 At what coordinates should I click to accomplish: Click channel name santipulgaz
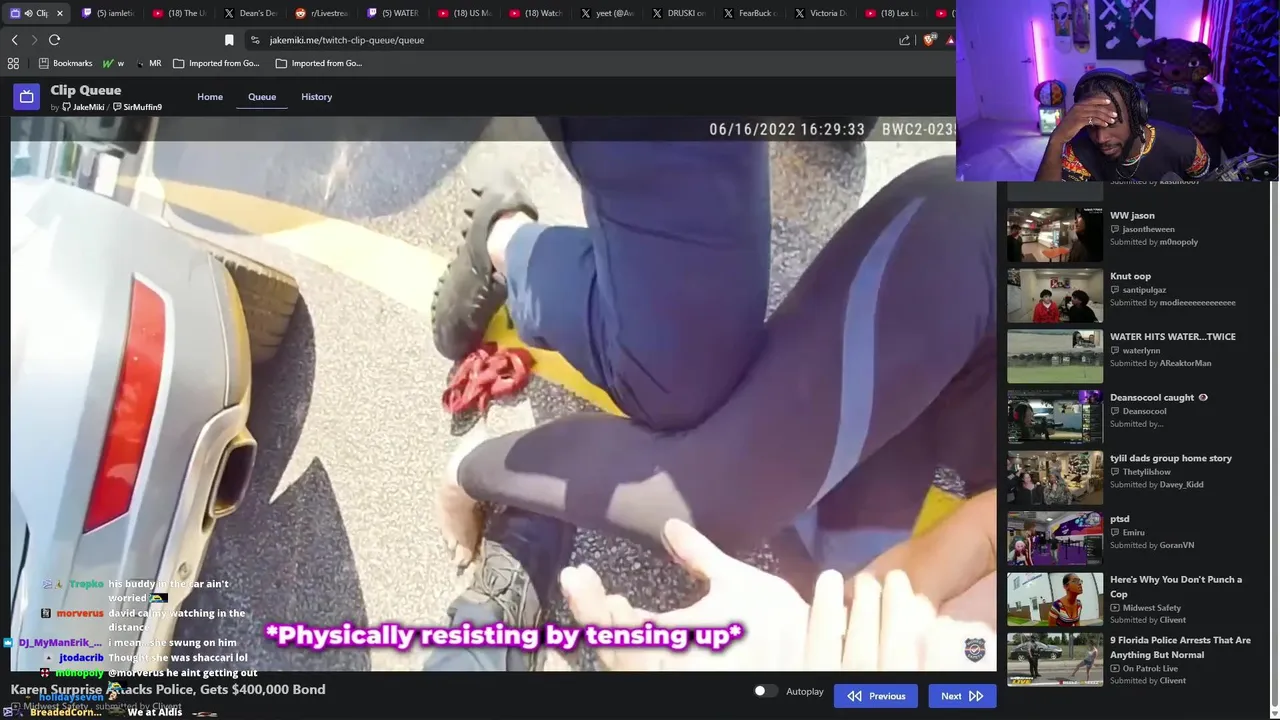point(1144,290)
